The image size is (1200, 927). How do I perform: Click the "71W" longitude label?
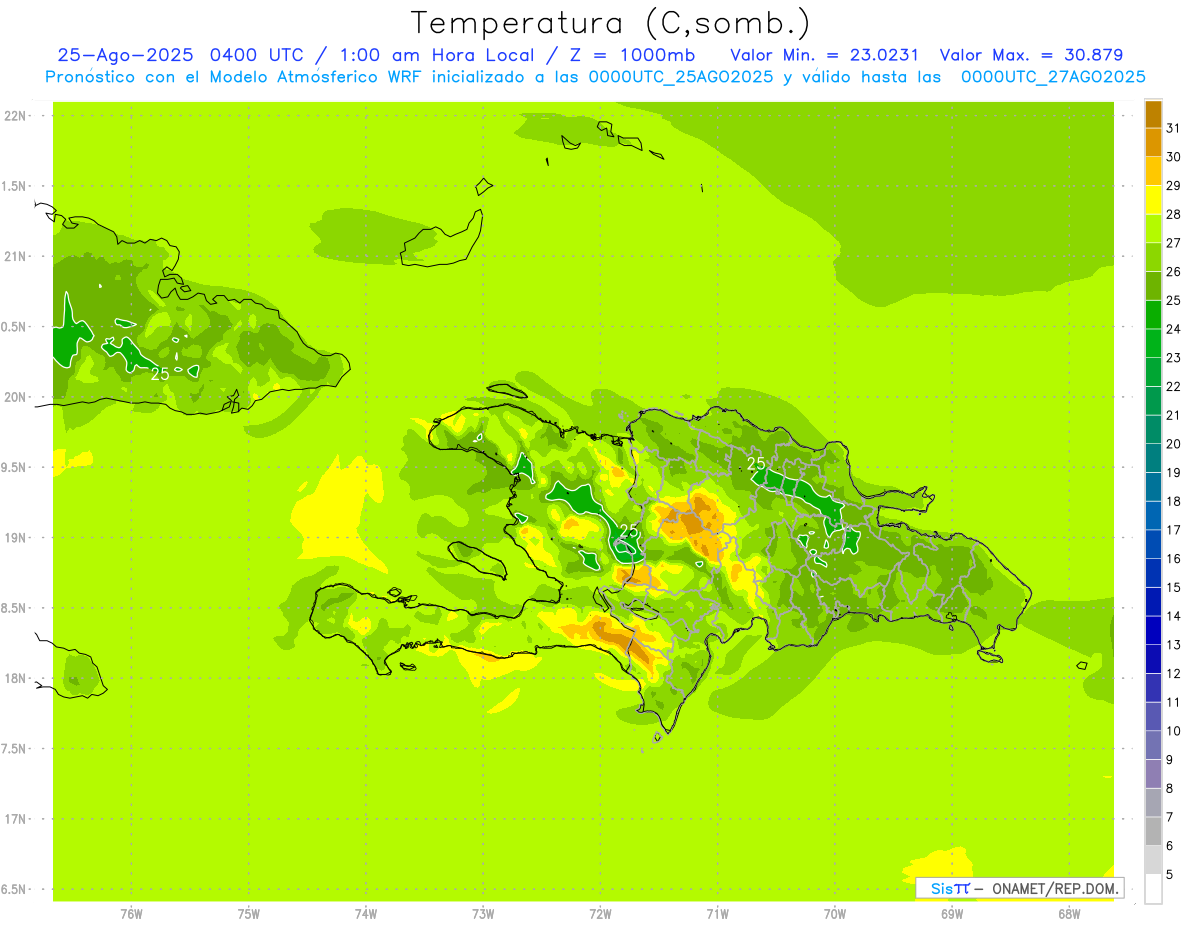pyautogui.click(x=717, y=913)
